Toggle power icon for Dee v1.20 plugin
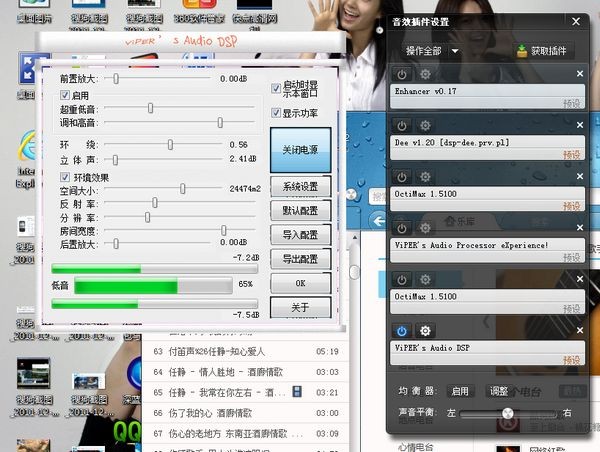 (402, 126)
